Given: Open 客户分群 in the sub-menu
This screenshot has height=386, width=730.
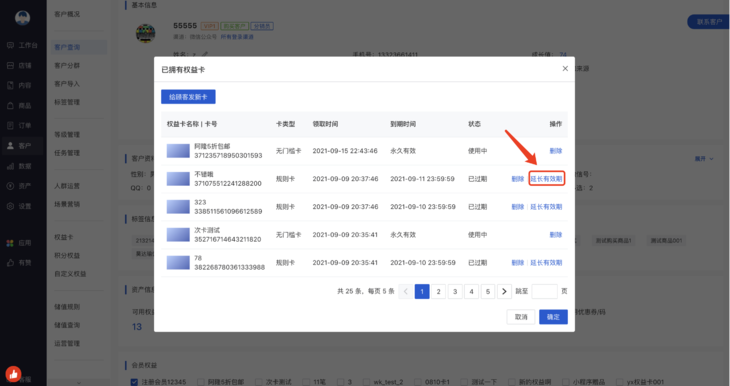Looking at the screenshot, I should [67, 66].
